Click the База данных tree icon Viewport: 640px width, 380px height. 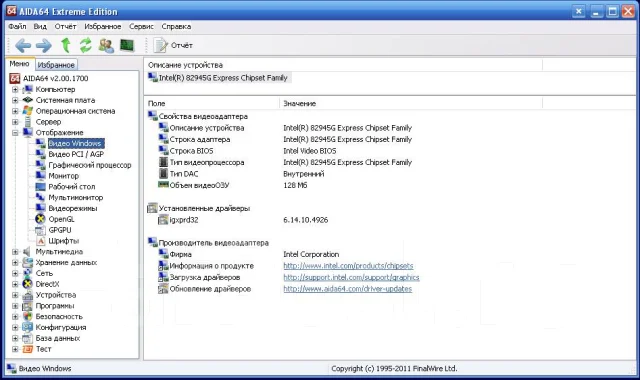point(27,338)
